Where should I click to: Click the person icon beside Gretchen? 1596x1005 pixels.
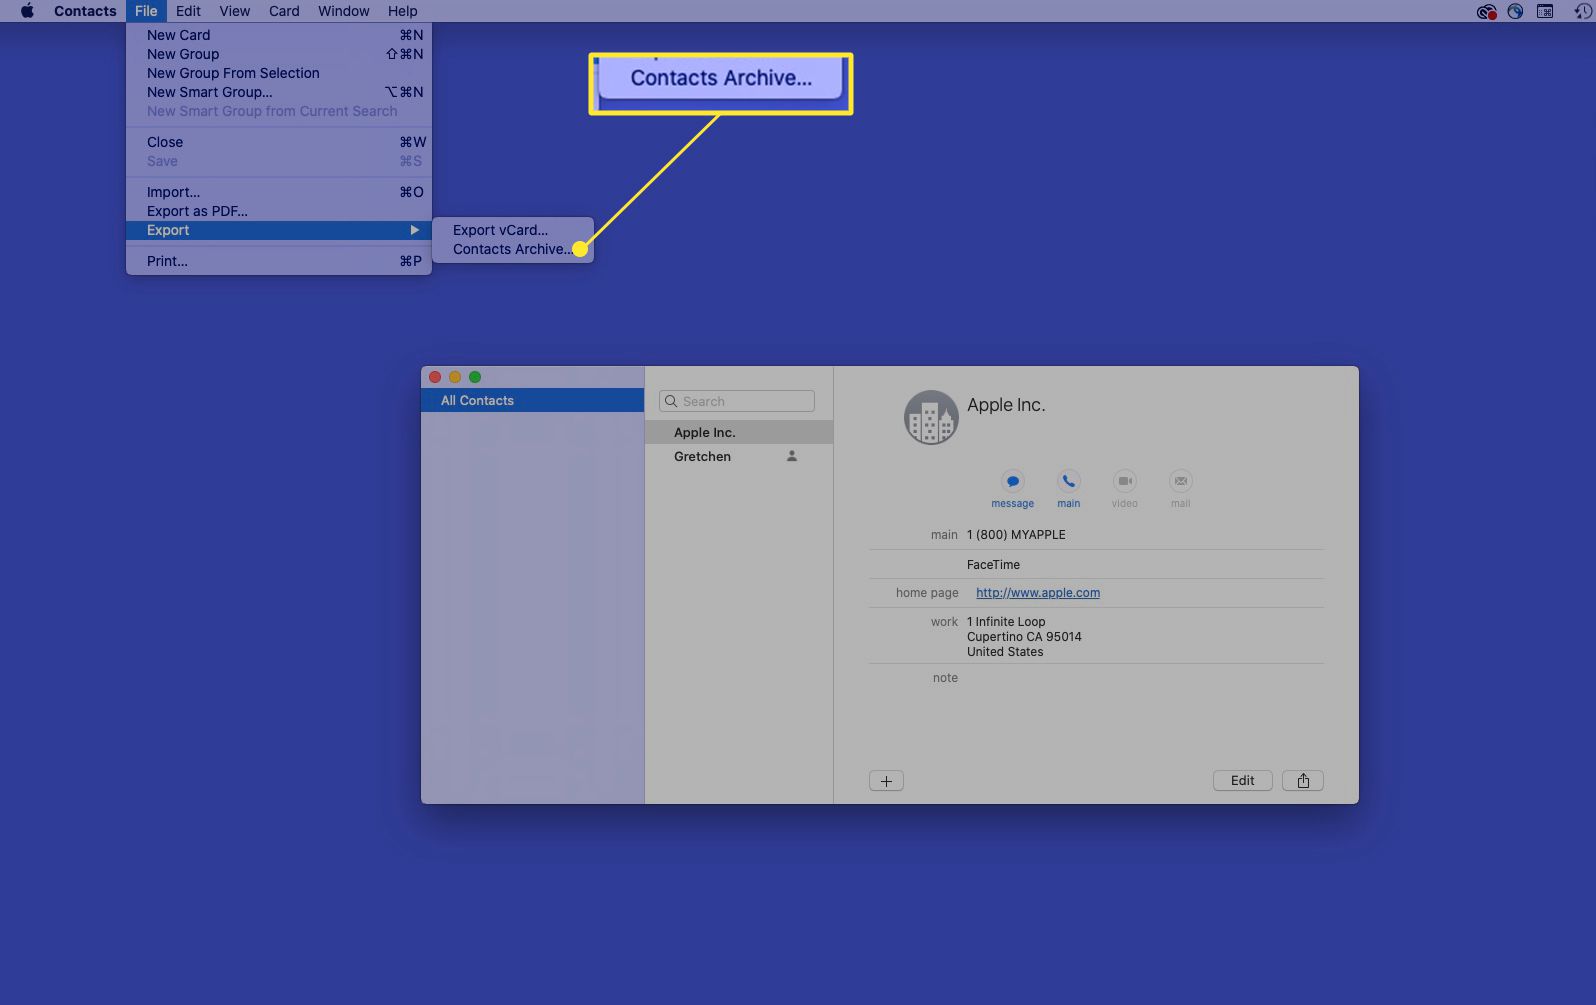click(791, 456)
